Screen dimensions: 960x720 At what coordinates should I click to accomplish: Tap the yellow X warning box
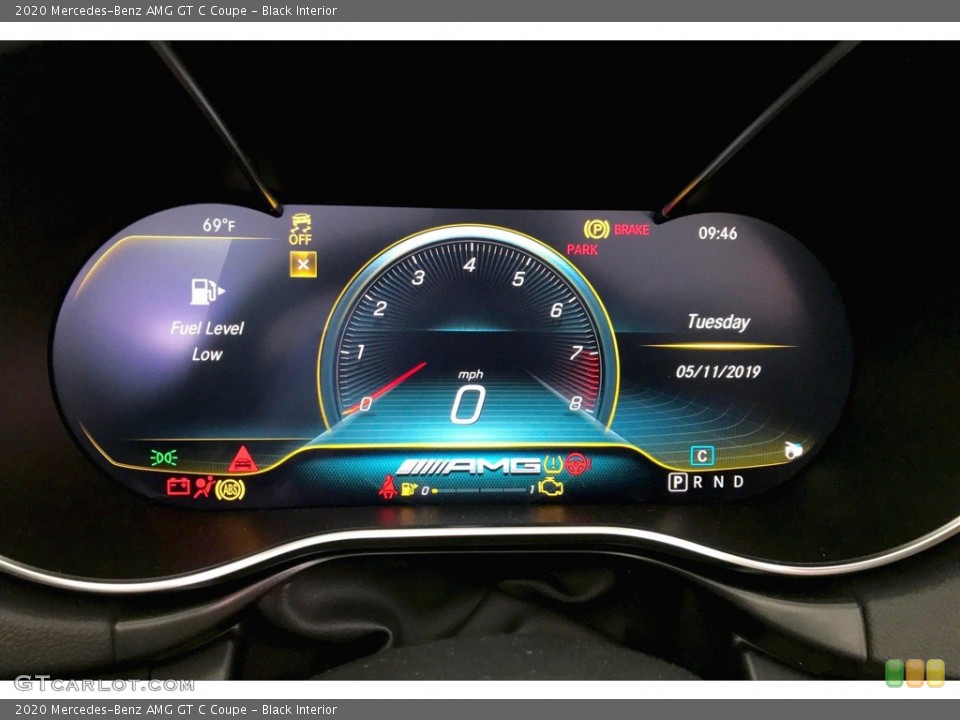303,264
